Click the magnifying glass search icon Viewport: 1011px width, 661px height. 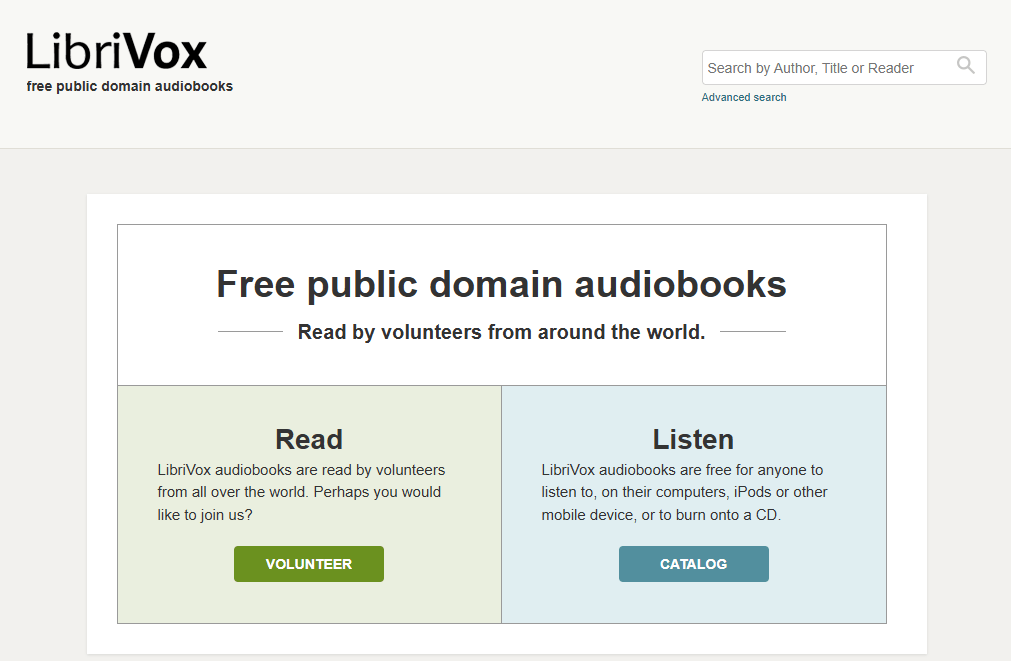pos(965,66)
